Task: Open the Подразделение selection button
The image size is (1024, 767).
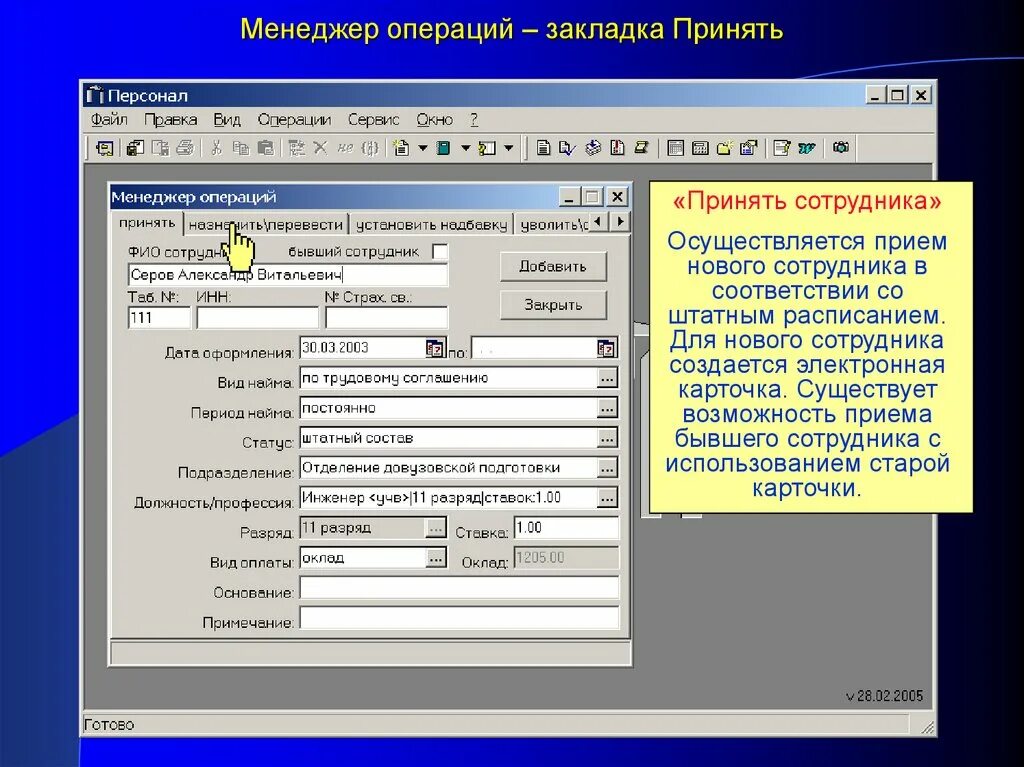Action: tap(607, 468)
